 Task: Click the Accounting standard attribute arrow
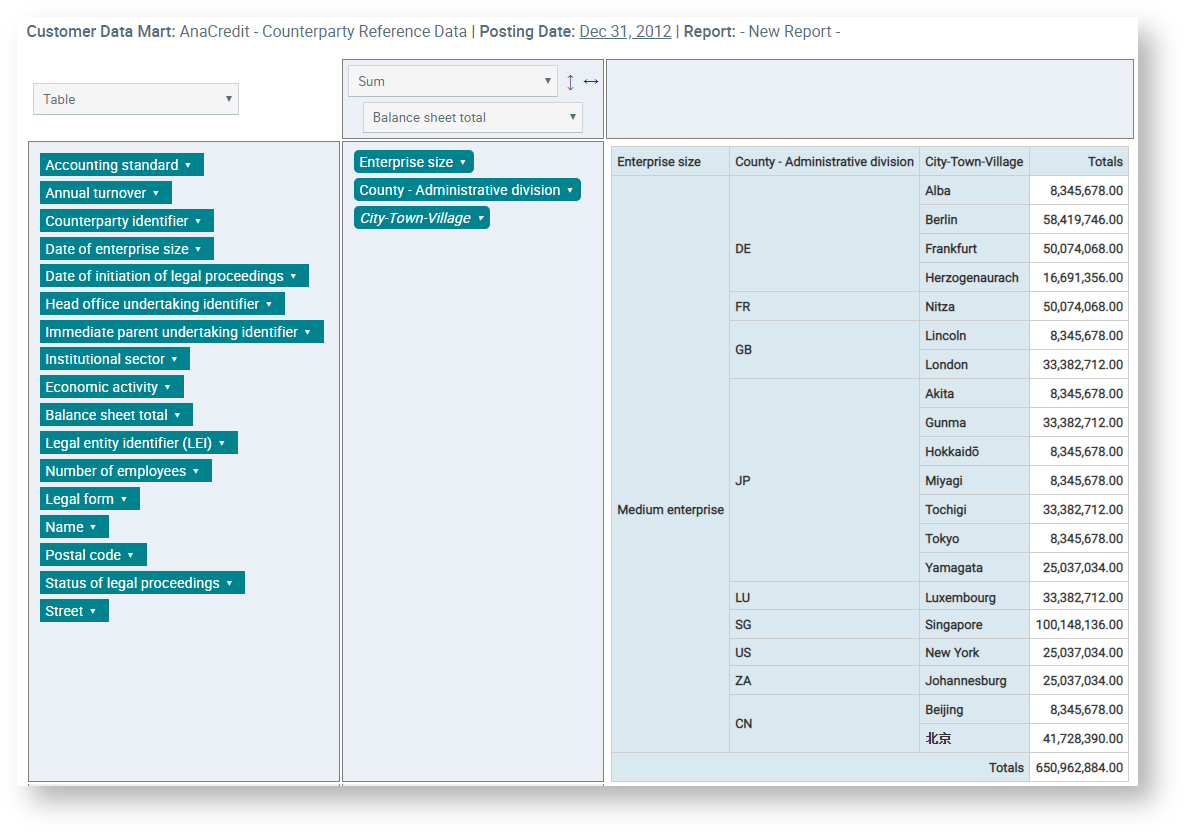coord(188,165)
